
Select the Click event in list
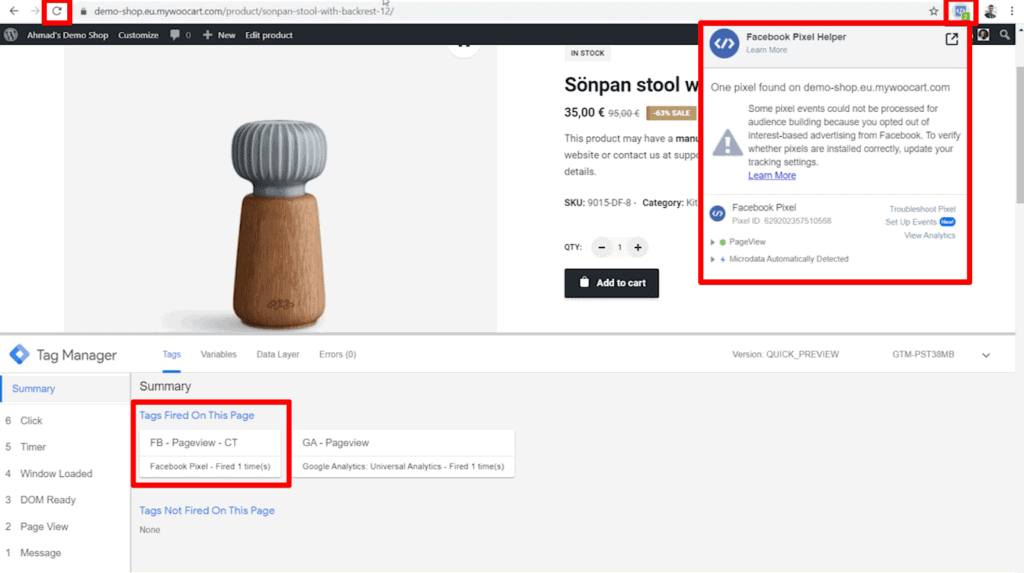point(31,421)
